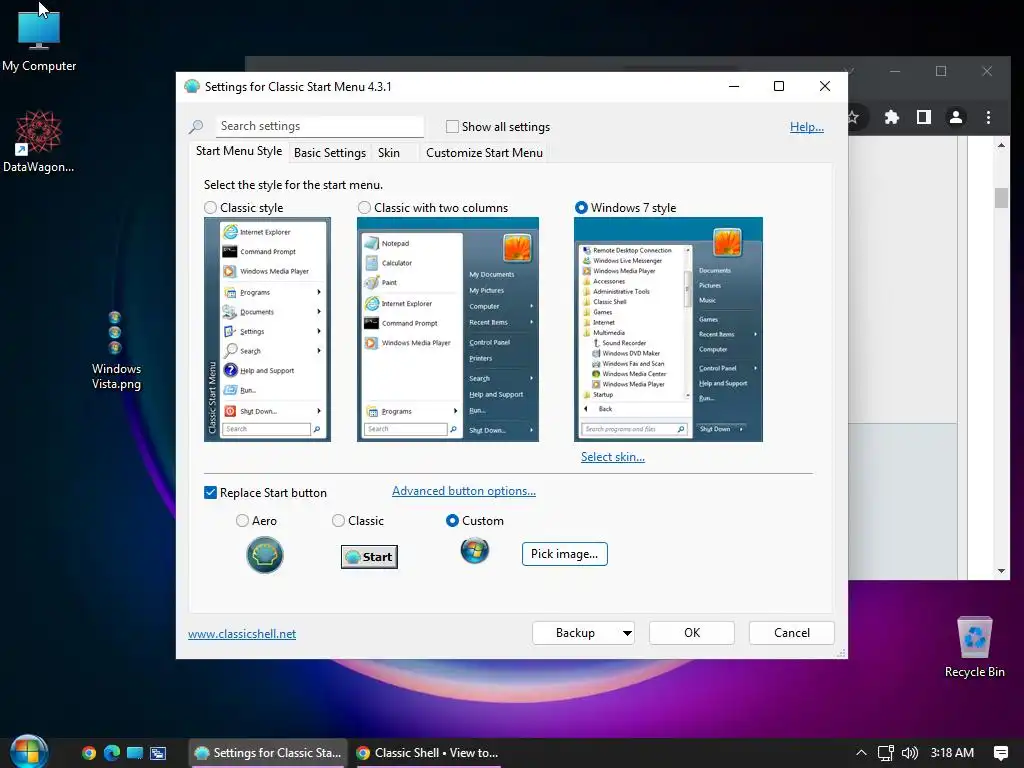
Task: Open the Recycle Bin desktop icon
Action: 974,647
